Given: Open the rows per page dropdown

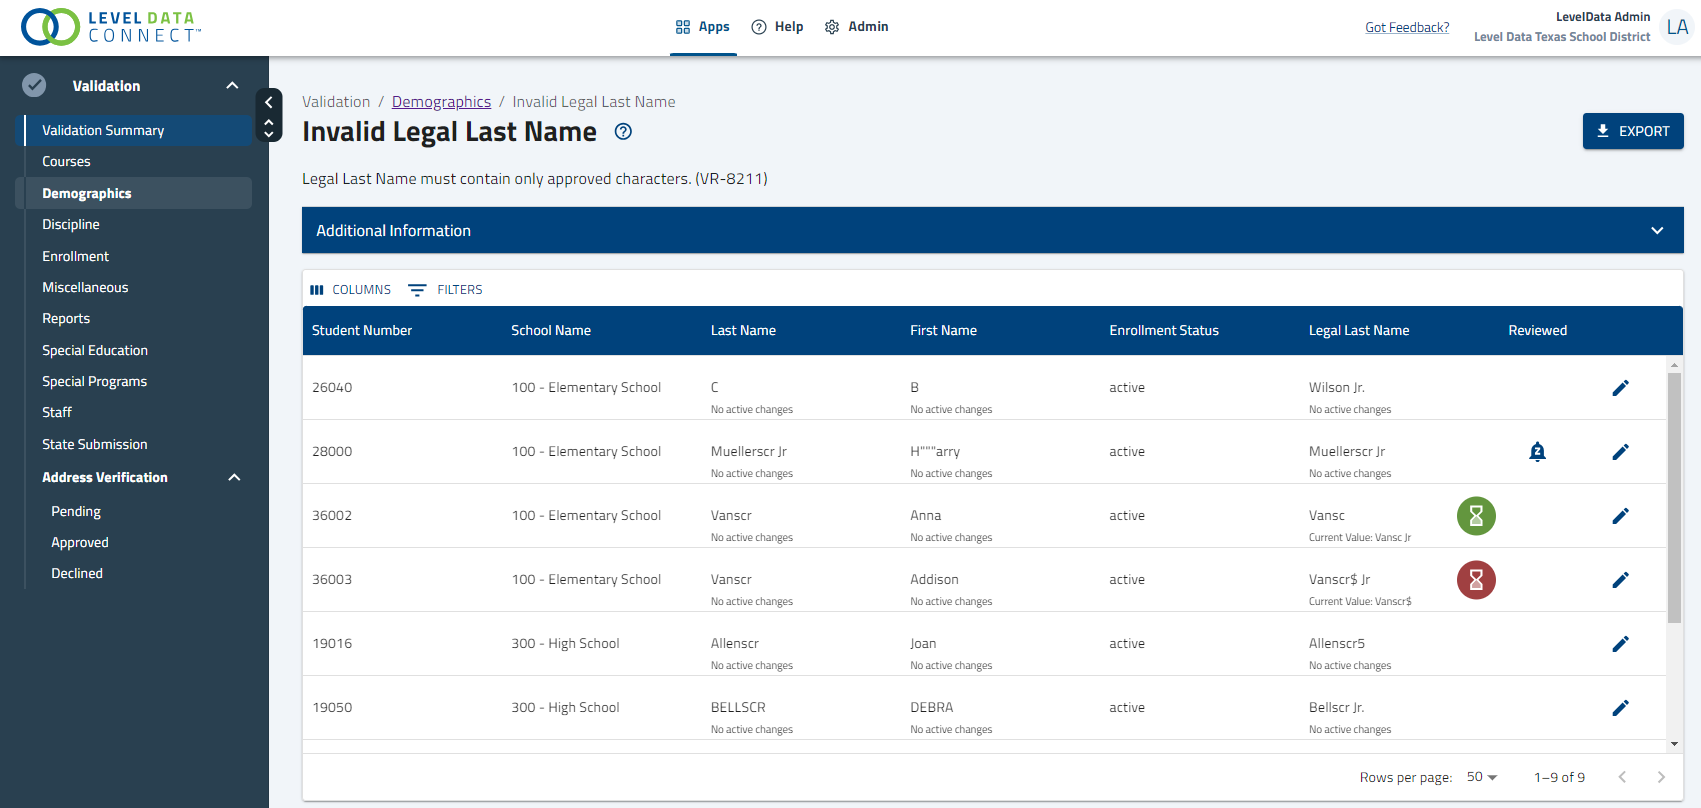Looking at the screenshot, I should 1481,777.
